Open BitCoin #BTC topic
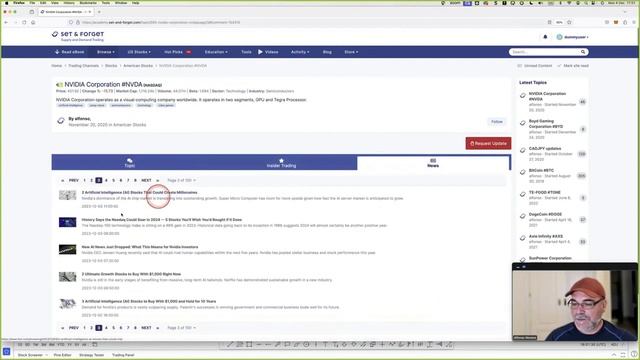Viewport: 640px width, 360px height. click(x=541, y=171)
